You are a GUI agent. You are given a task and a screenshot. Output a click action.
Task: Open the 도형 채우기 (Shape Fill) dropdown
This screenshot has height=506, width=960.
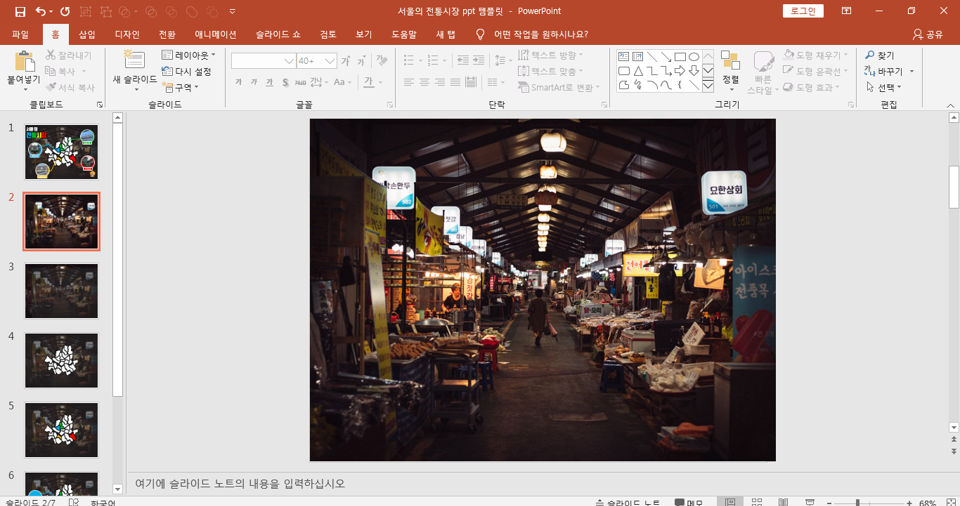pos(817,55)
